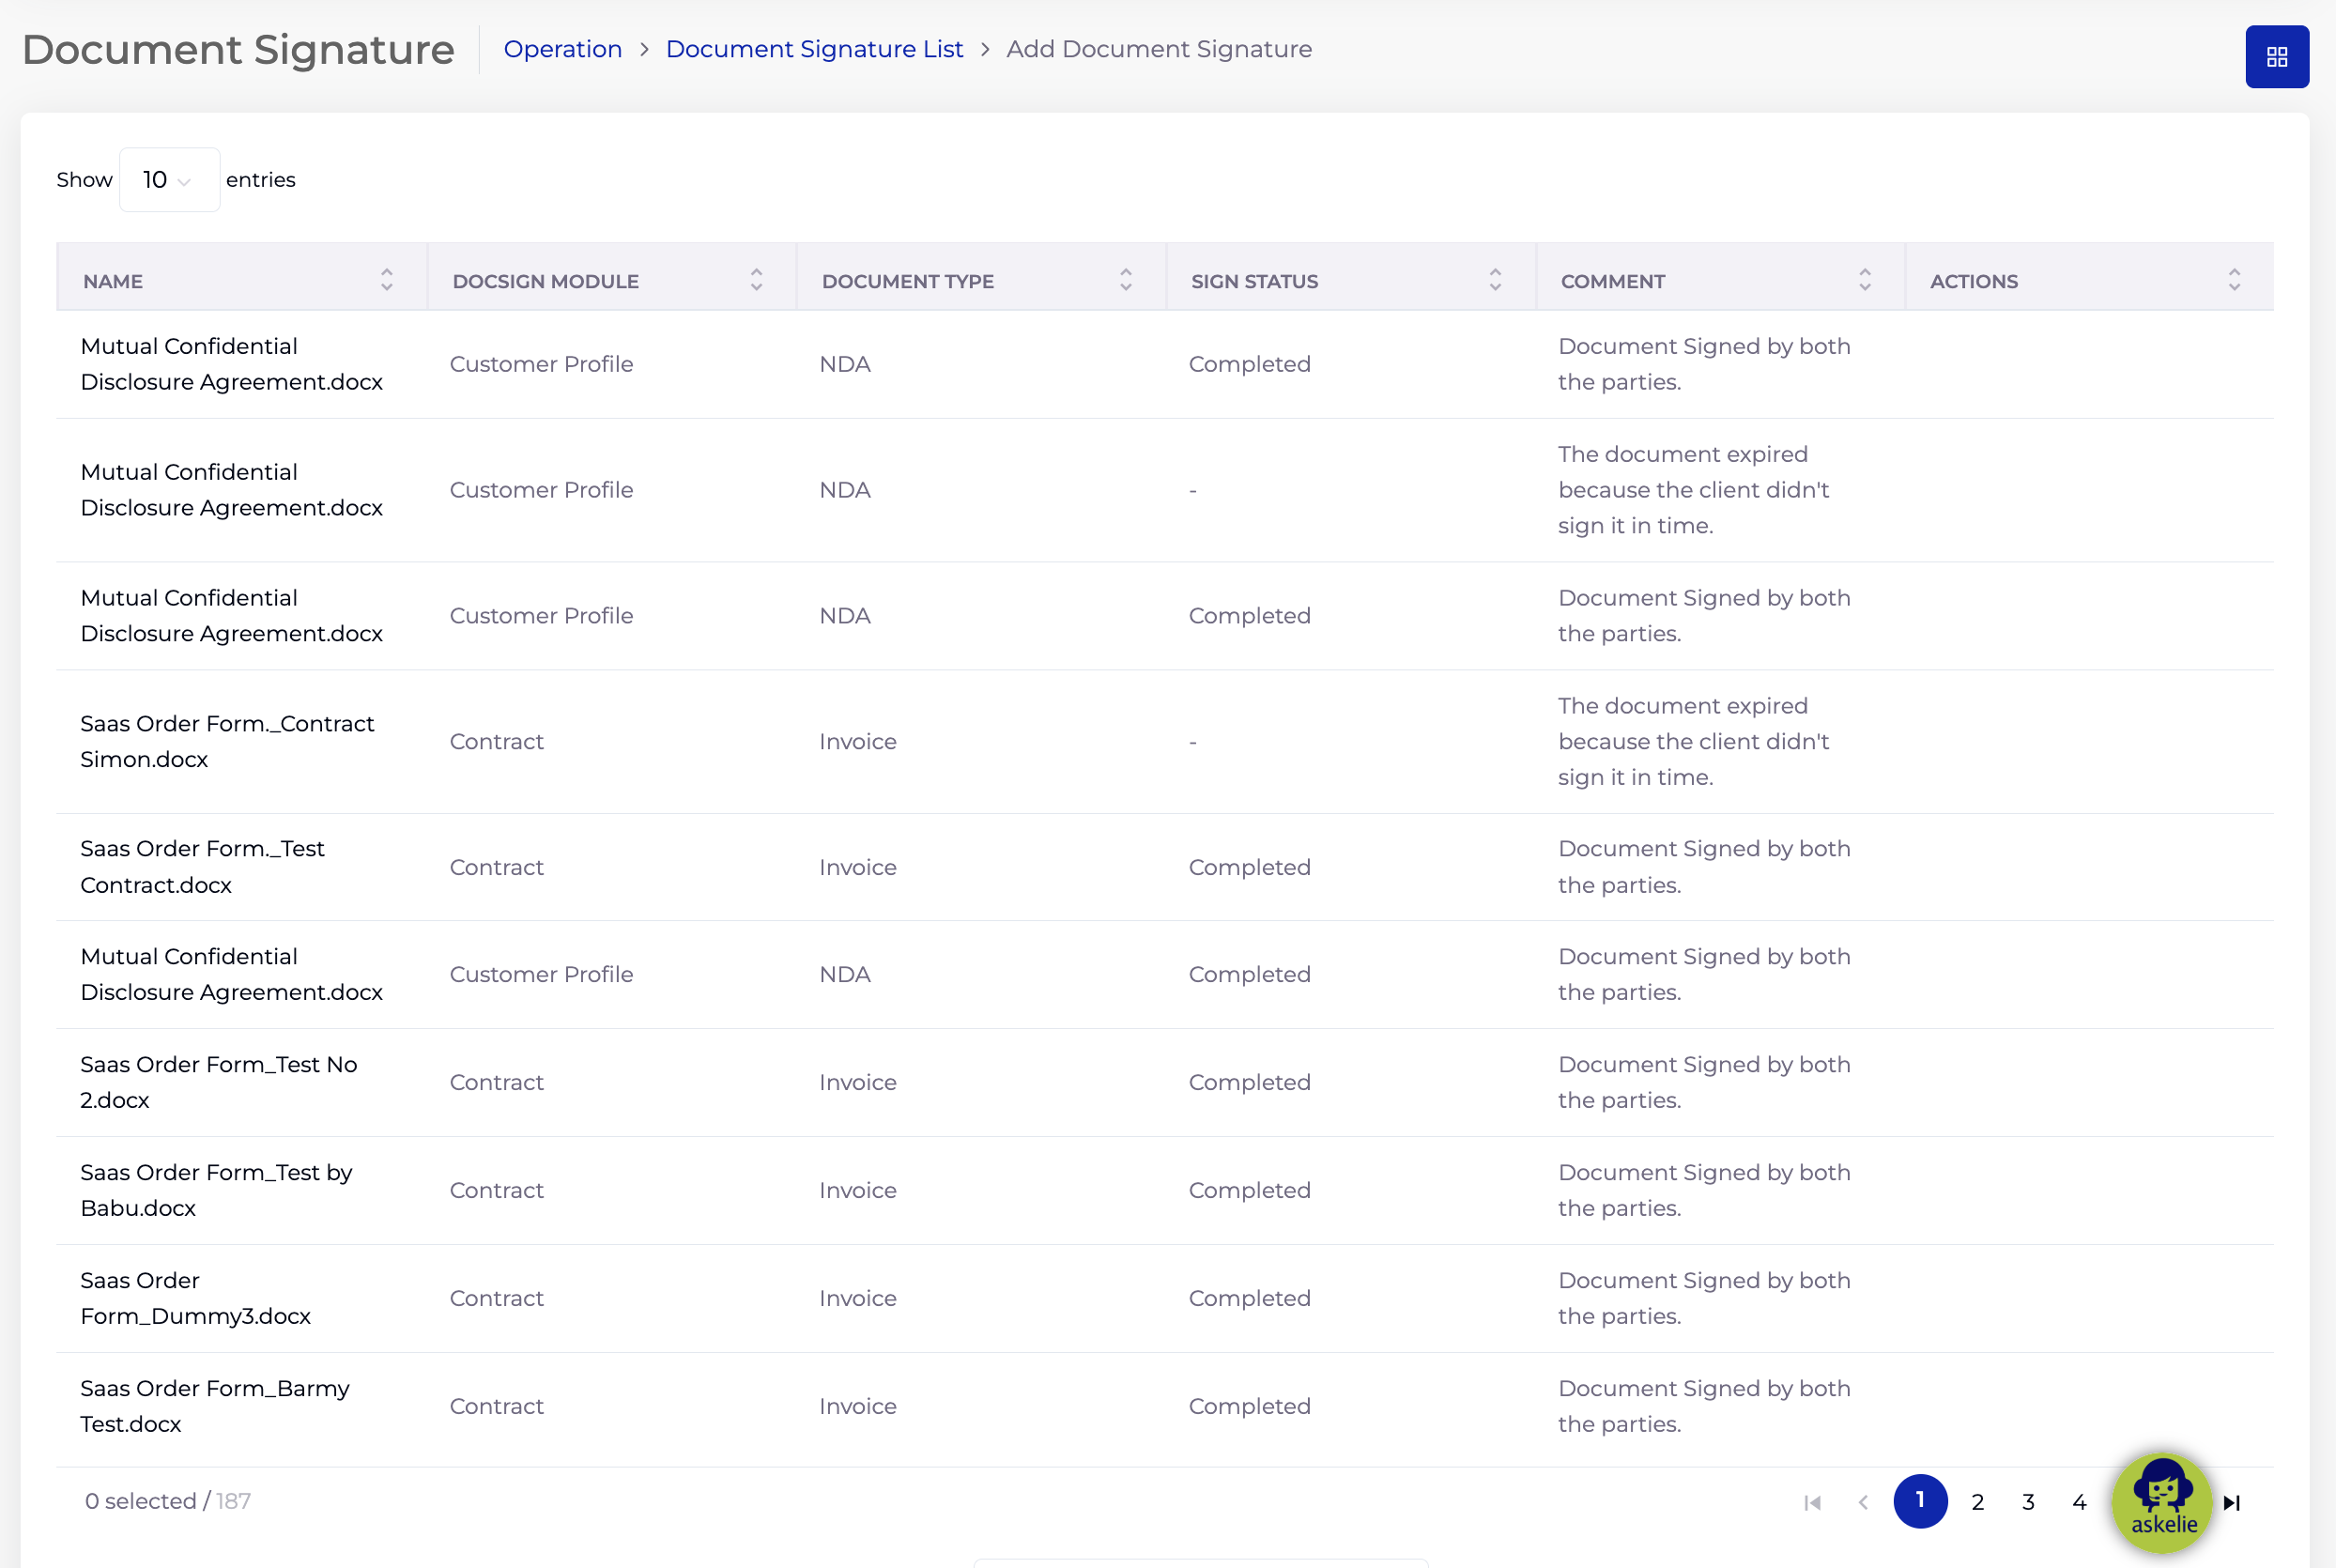Click the '0 selected / 187' counter
This screenshot has width=2336, height=1568.
[x=167, y=1502]
